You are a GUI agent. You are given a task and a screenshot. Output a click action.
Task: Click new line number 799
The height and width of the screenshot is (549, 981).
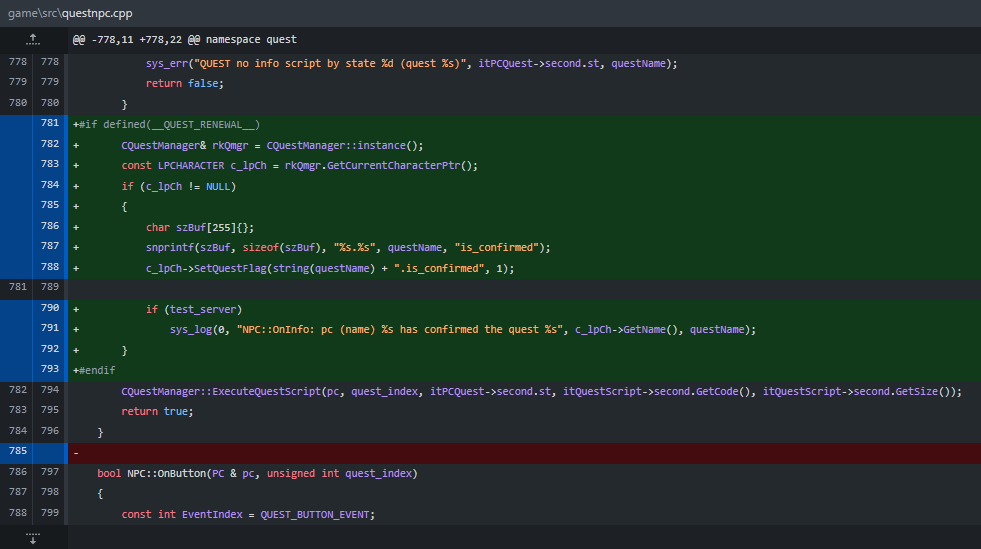pos(50,514)
